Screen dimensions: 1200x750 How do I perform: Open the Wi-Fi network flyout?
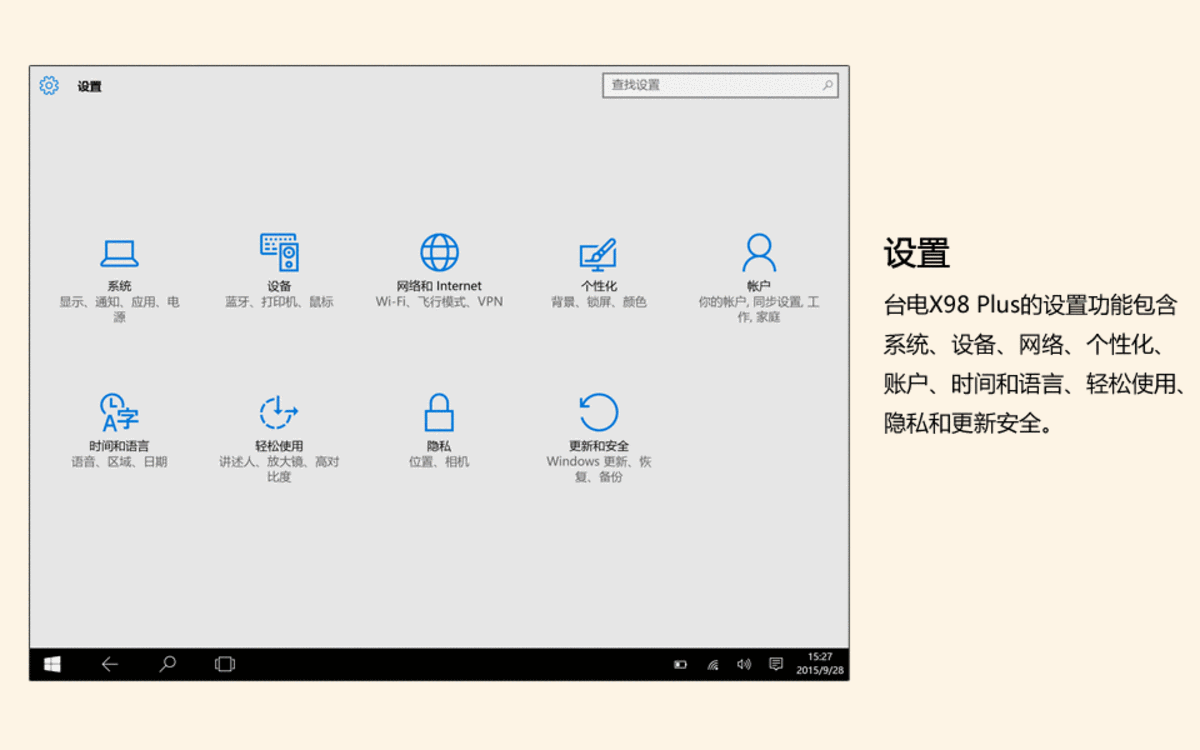[x=712, y=664]
